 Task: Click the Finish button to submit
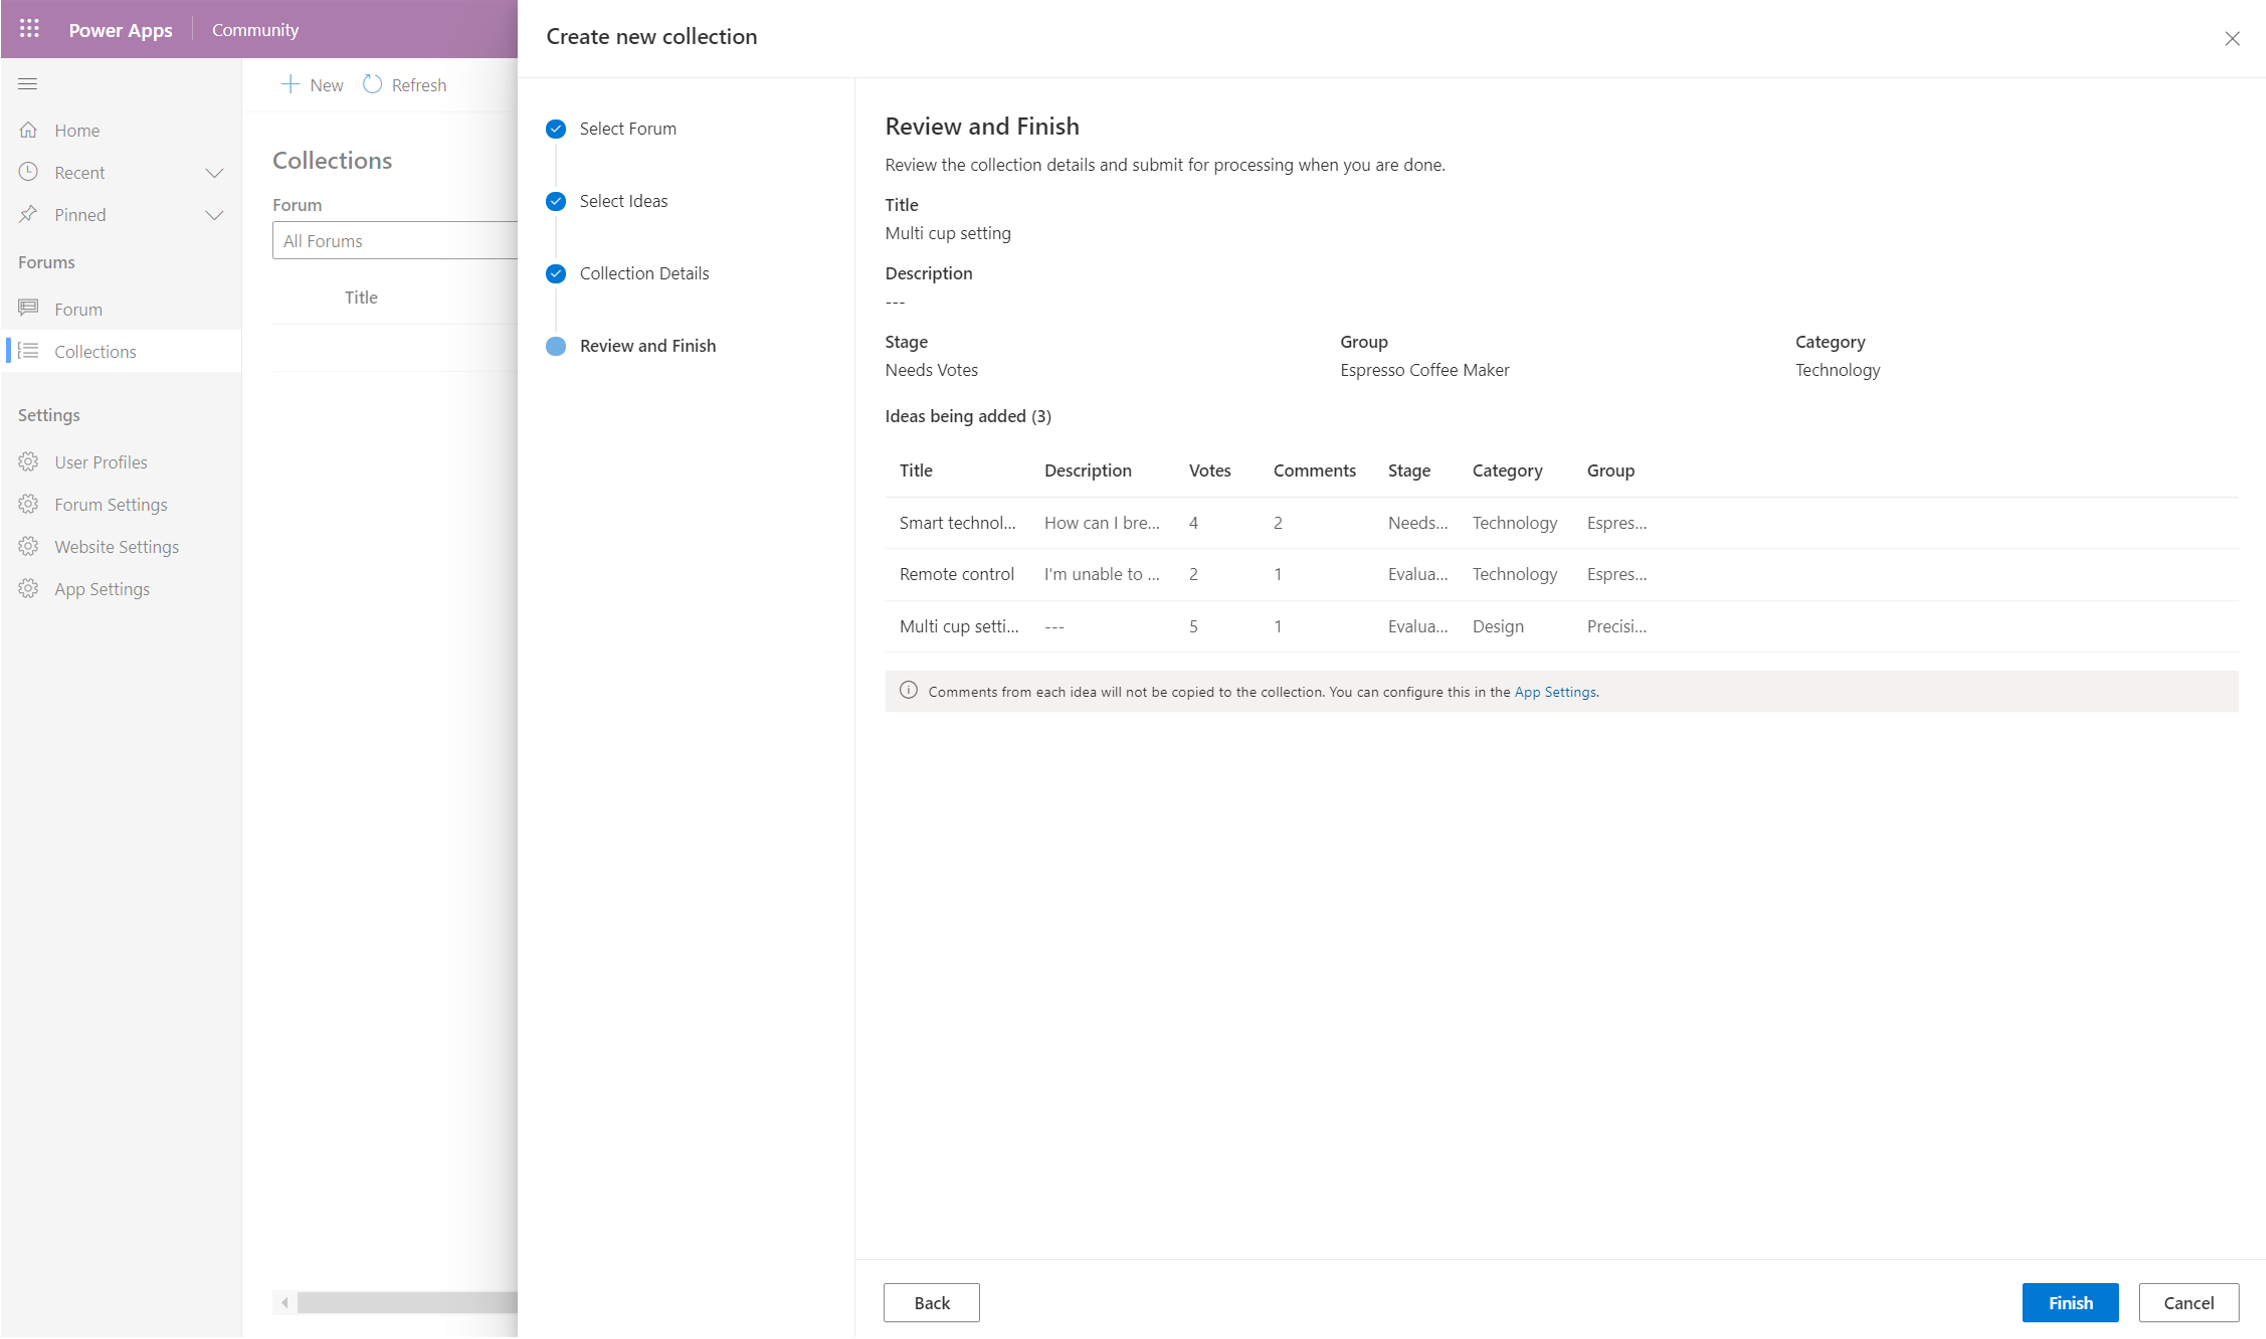pos(2070,1302)
